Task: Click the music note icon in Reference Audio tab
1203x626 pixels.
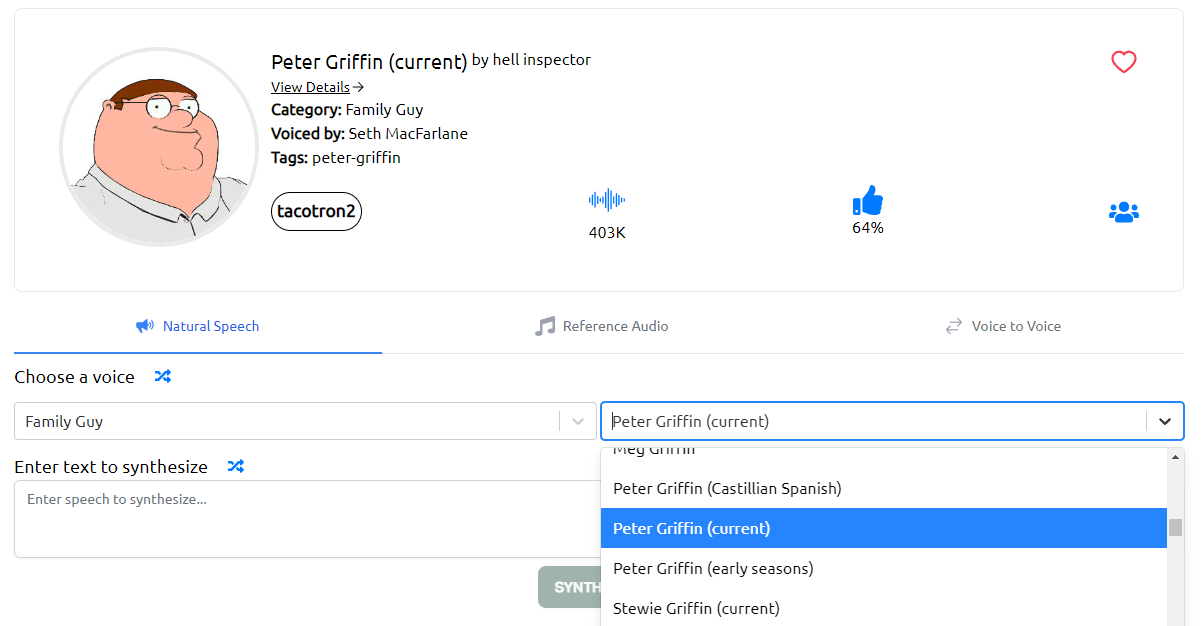Action: tap(545, 326)
